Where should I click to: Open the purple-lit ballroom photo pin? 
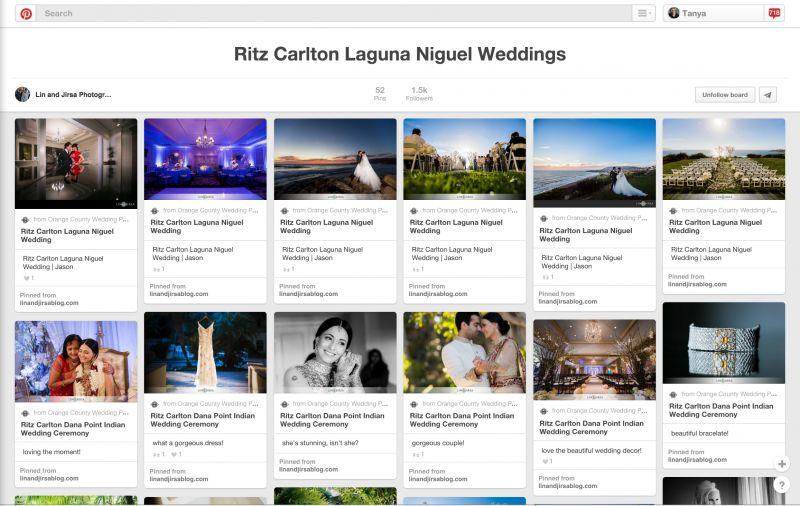click(205, 159)
